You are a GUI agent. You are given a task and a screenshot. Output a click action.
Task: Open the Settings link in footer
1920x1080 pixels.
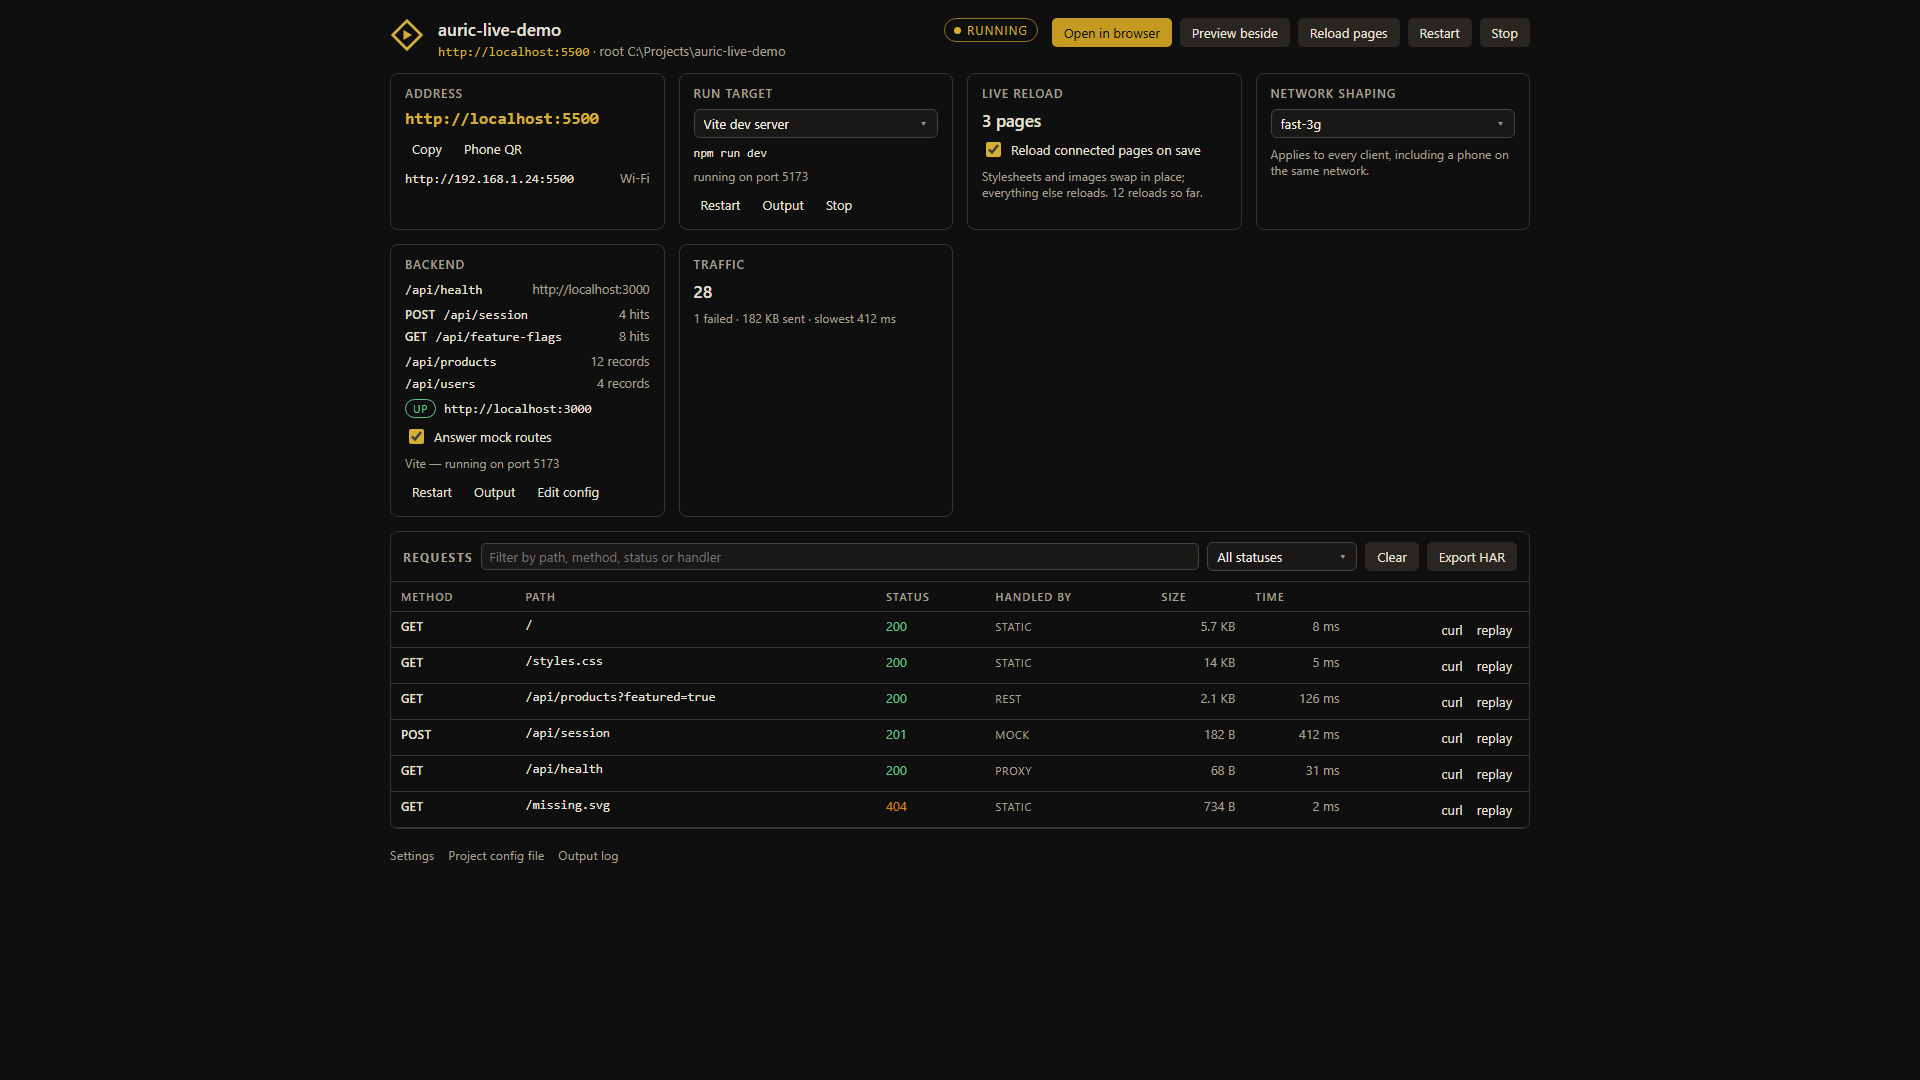click(412, 856)
